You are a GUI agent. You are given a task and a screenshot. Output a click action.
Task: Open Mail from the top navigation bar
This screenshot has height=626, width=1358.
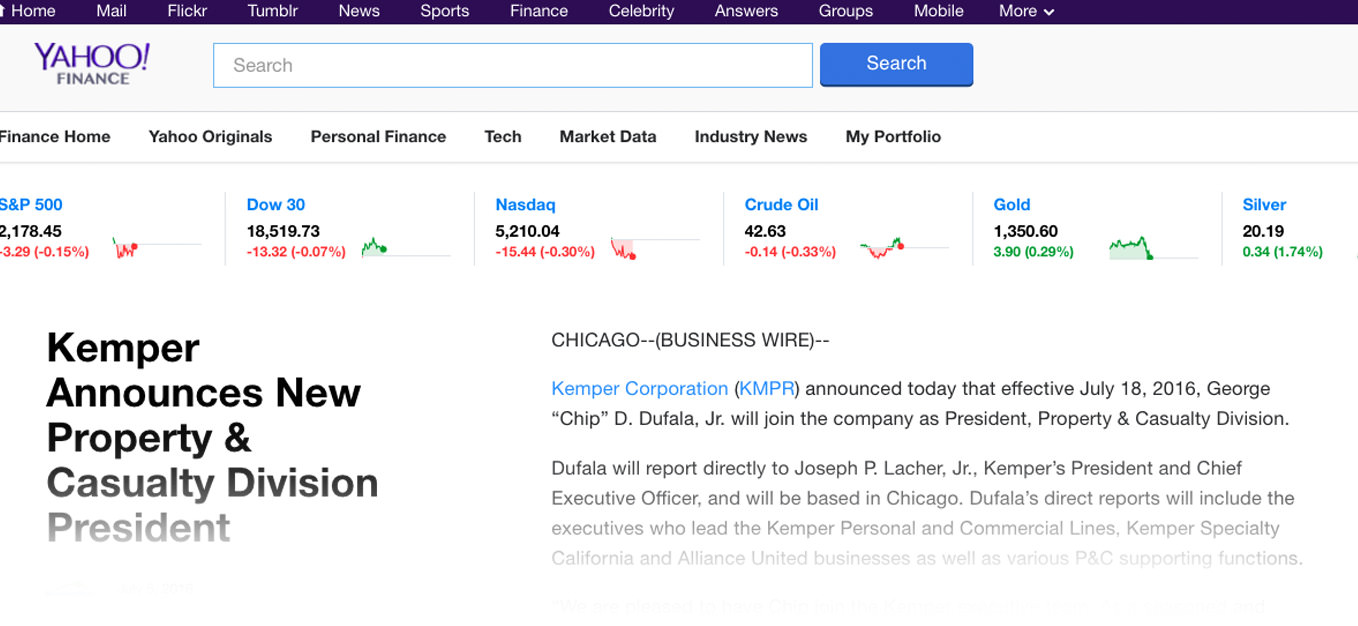111,11
